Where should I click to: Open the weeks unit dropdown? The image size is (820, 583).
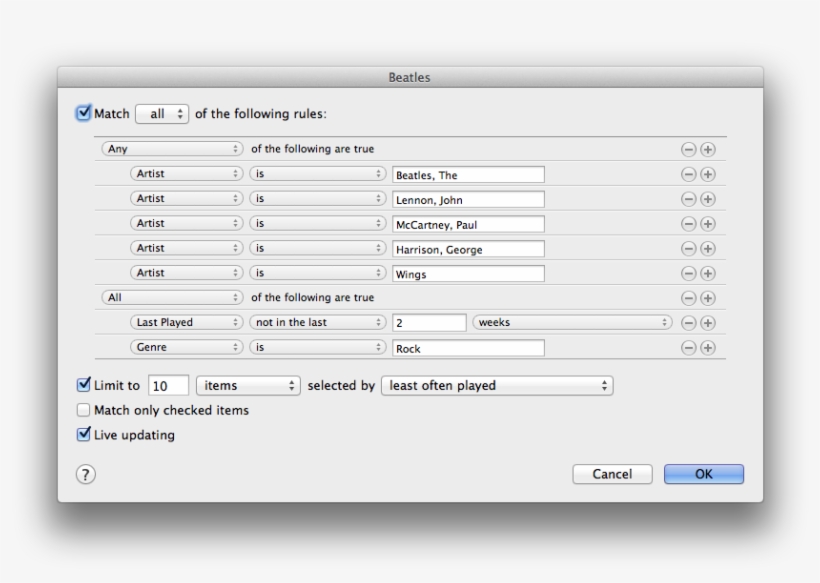572,323
